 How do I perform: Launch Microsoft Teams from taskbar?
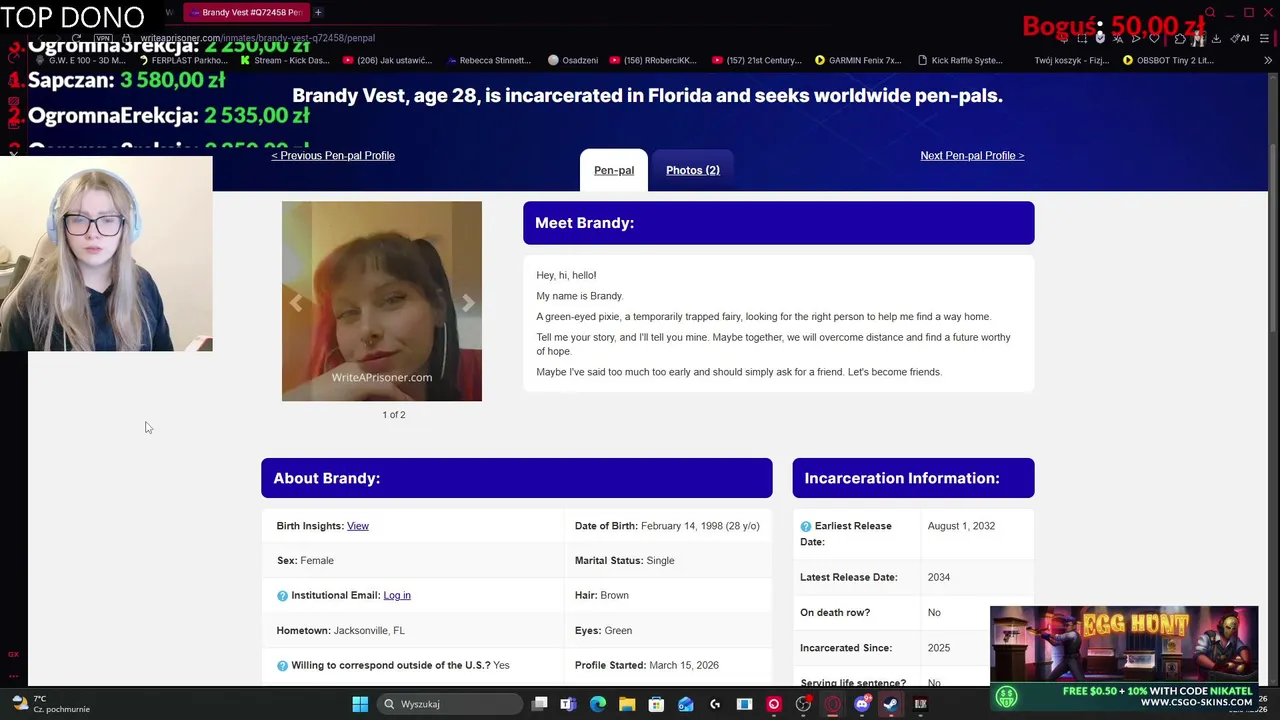tap(568, 704)
